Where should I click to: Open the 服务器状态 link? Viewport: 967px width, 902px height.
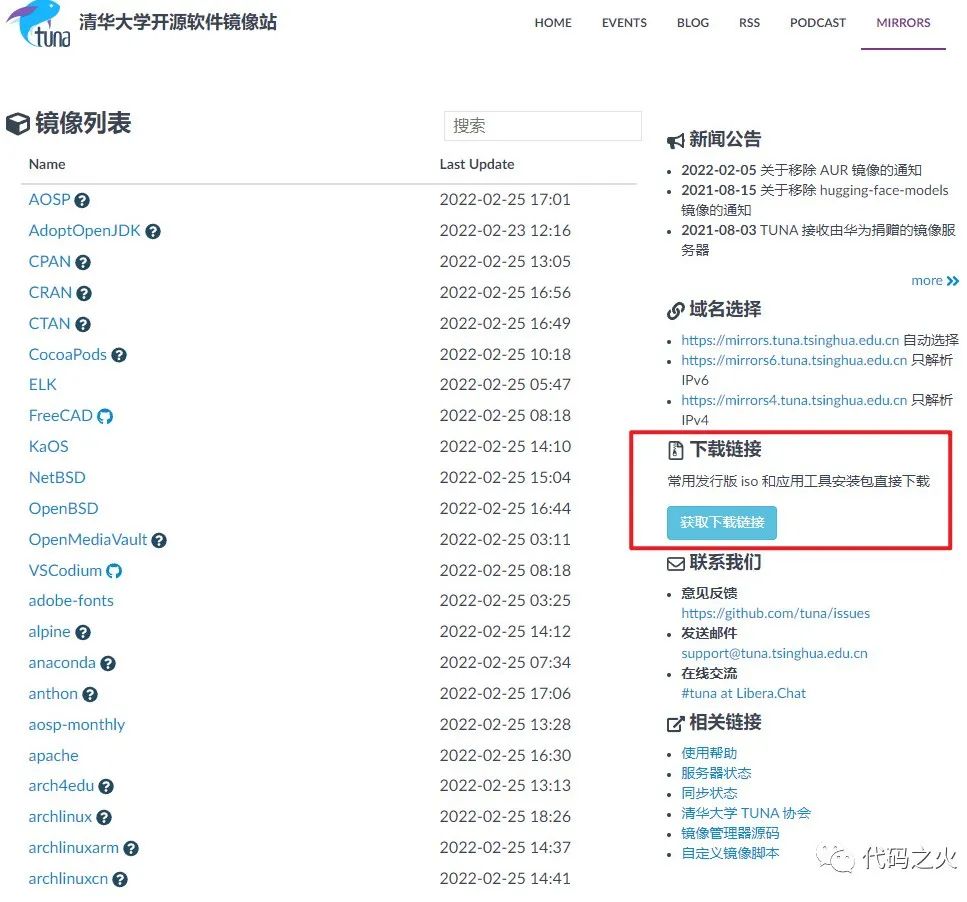(x=716, y=773)
